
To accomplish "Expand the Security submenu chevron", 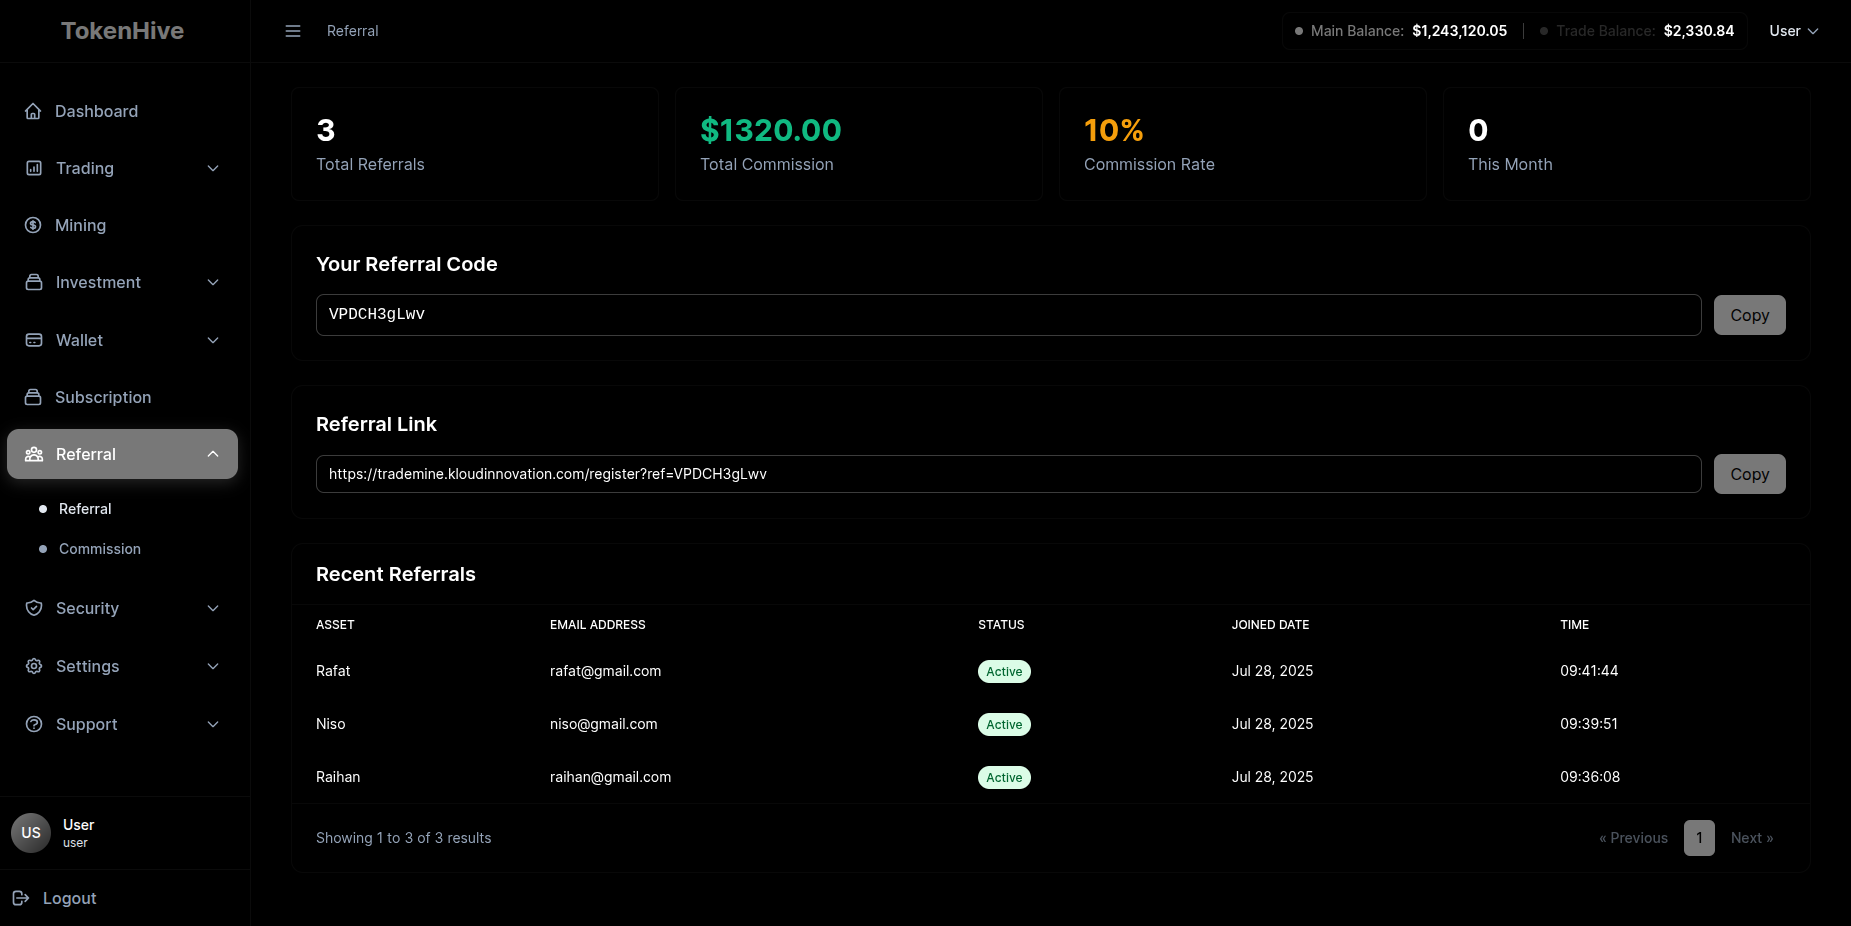I will [213, 608].
